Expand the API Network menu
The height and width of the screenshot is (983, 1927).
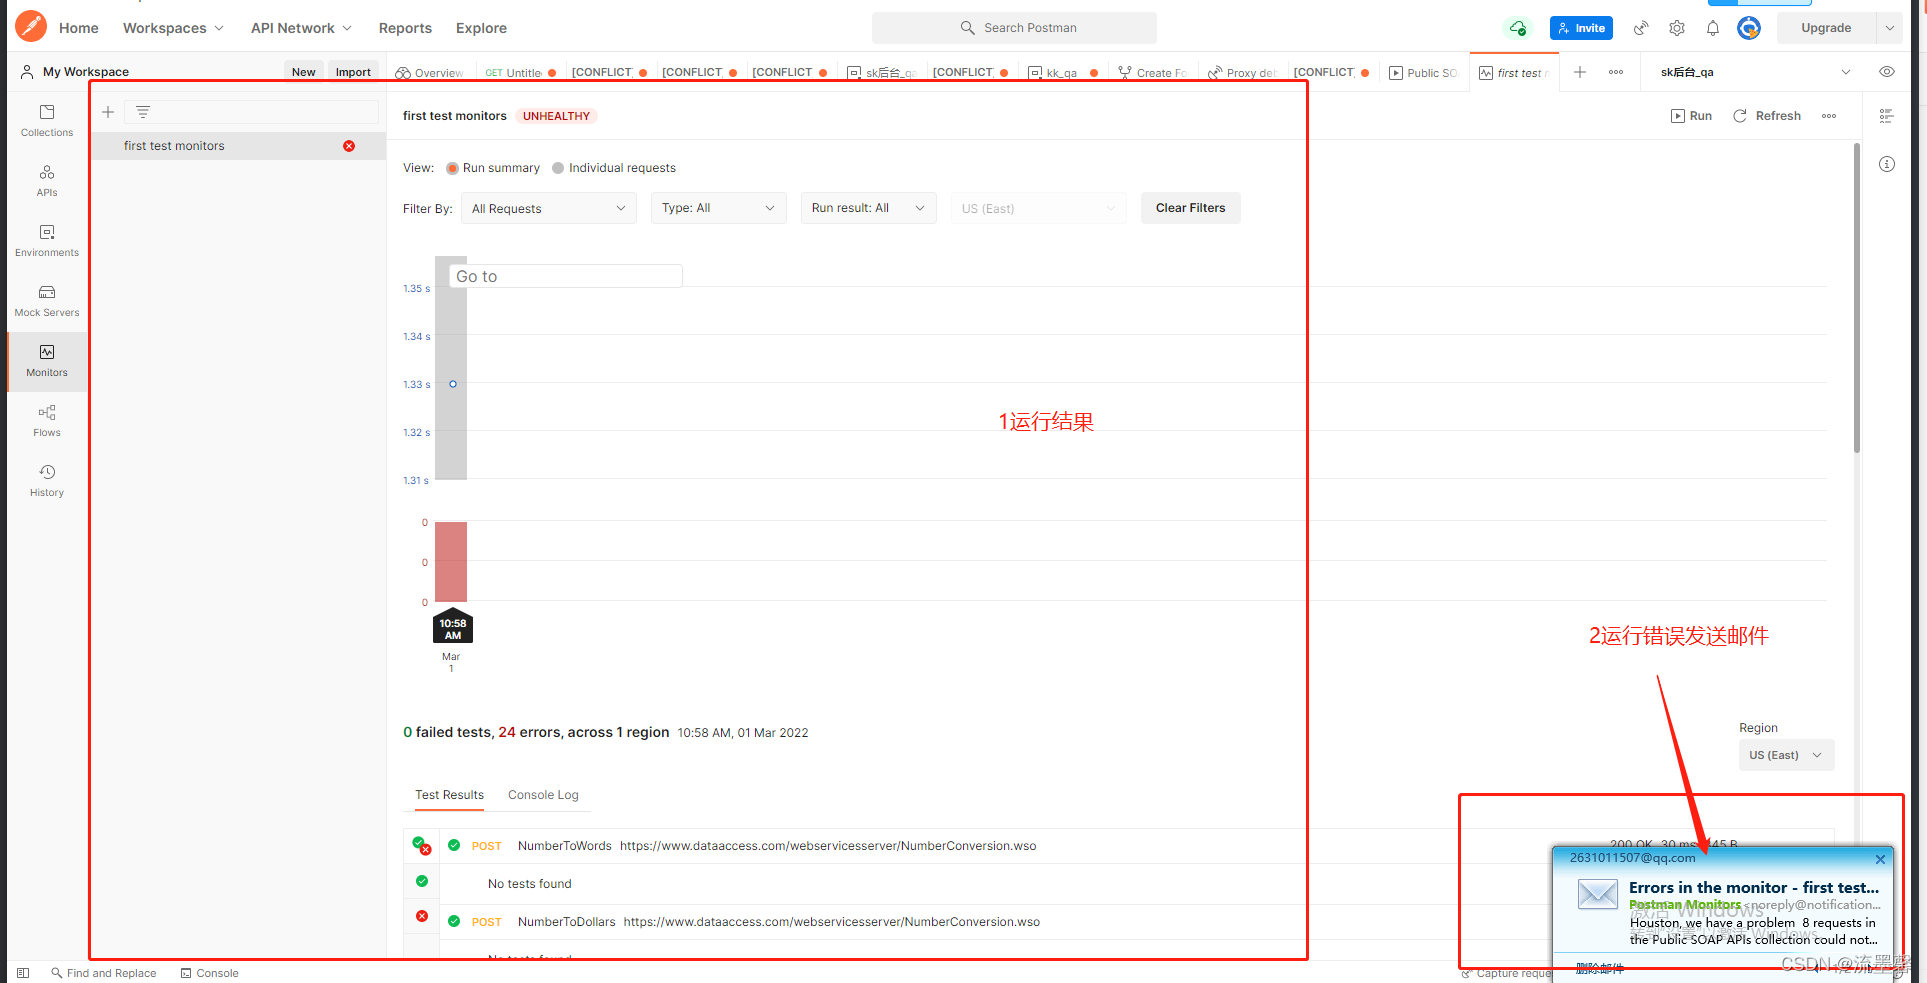pos(301,28)
